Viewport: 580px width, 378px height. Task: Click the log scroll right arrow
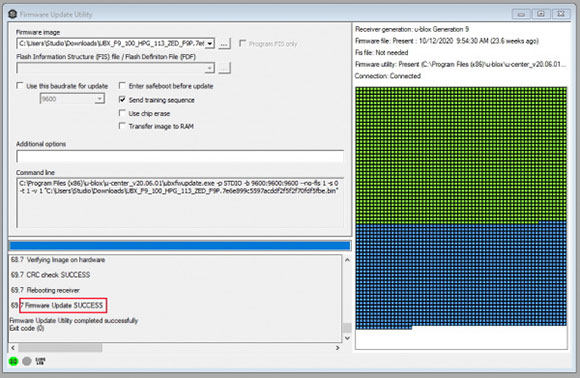coord(337,348)
